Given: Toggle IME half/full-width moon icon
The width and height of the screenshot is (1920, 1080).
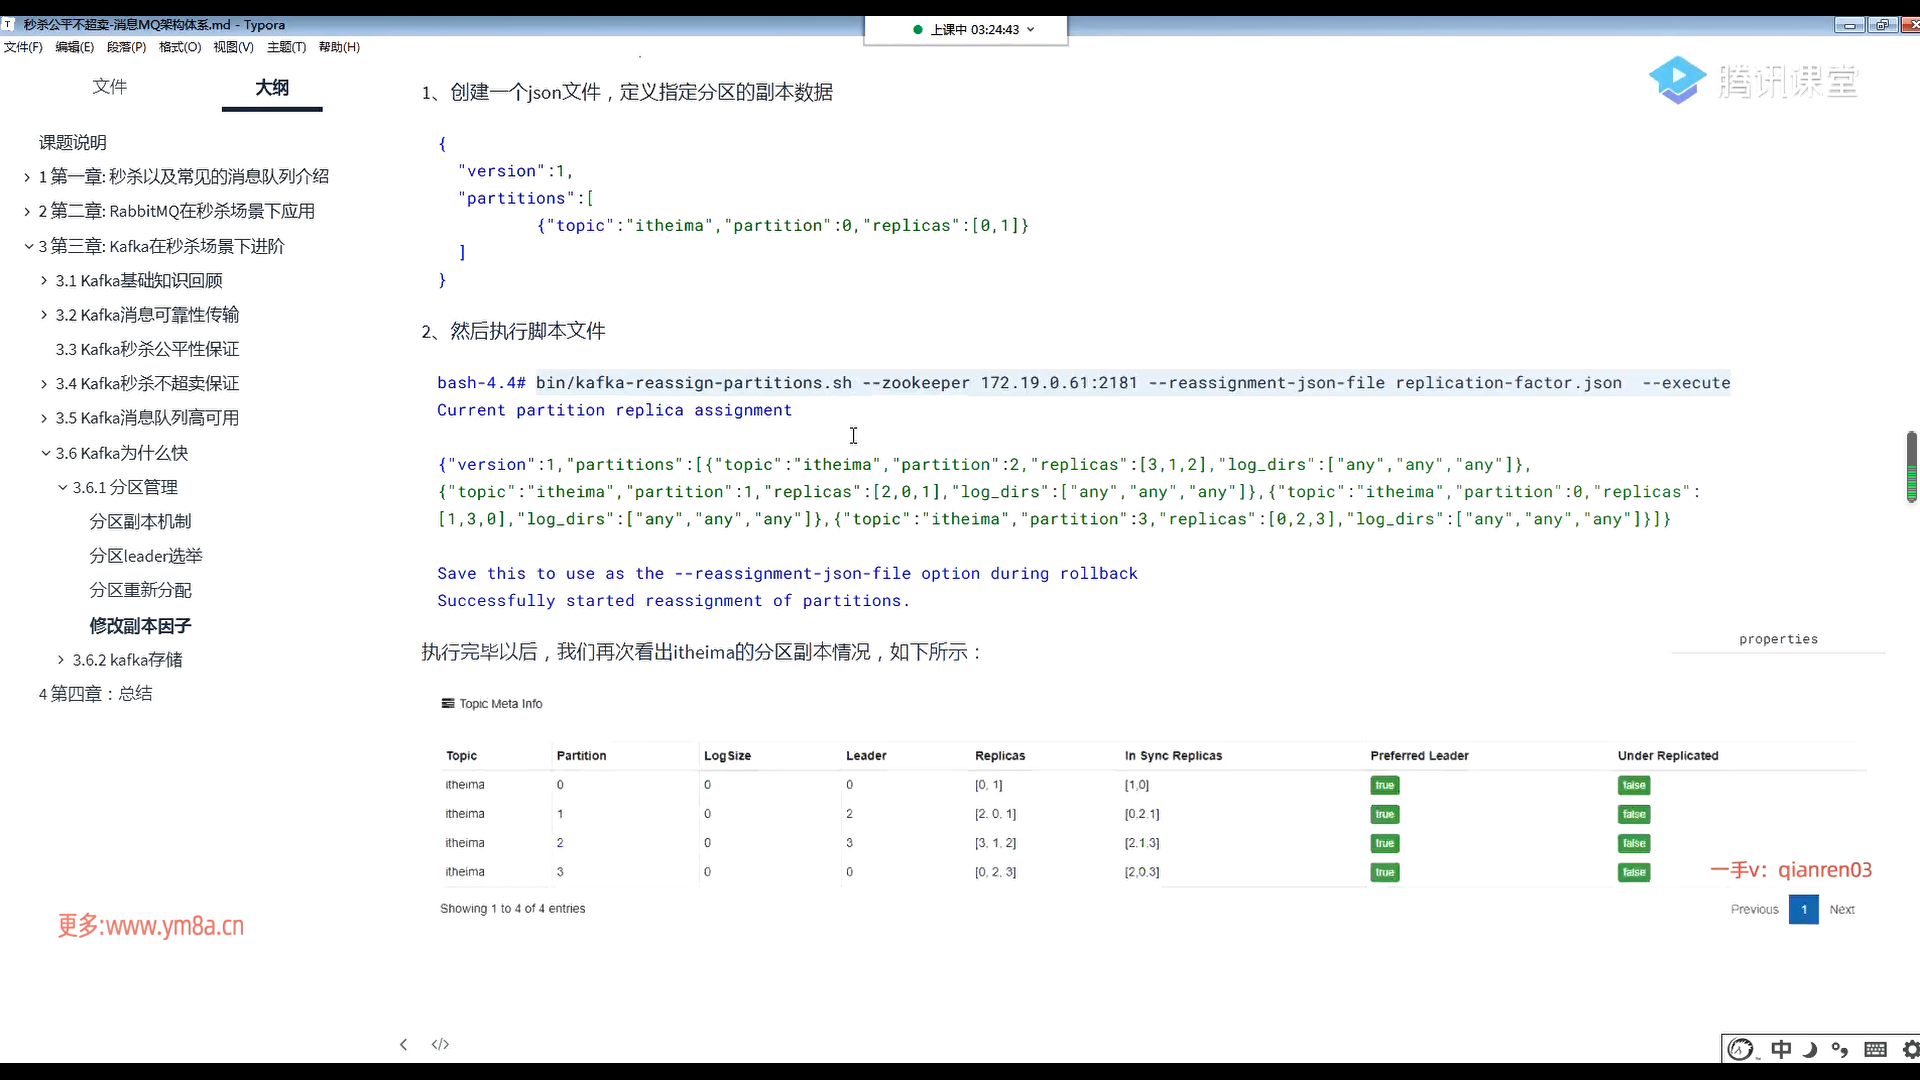Looking at the screenshot, I should (1810, 1049).
